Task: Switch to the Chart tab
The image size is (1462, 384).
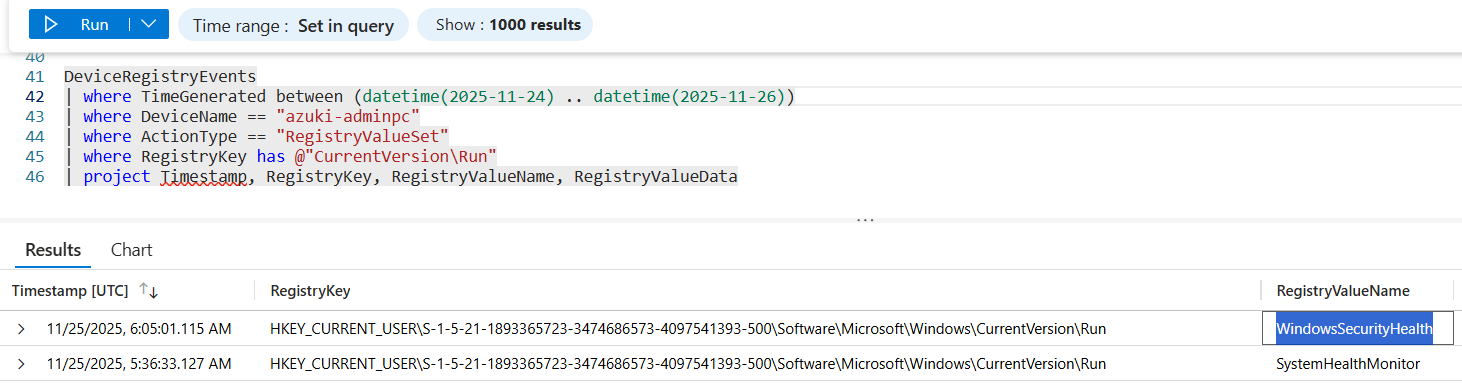Action: 132,249
